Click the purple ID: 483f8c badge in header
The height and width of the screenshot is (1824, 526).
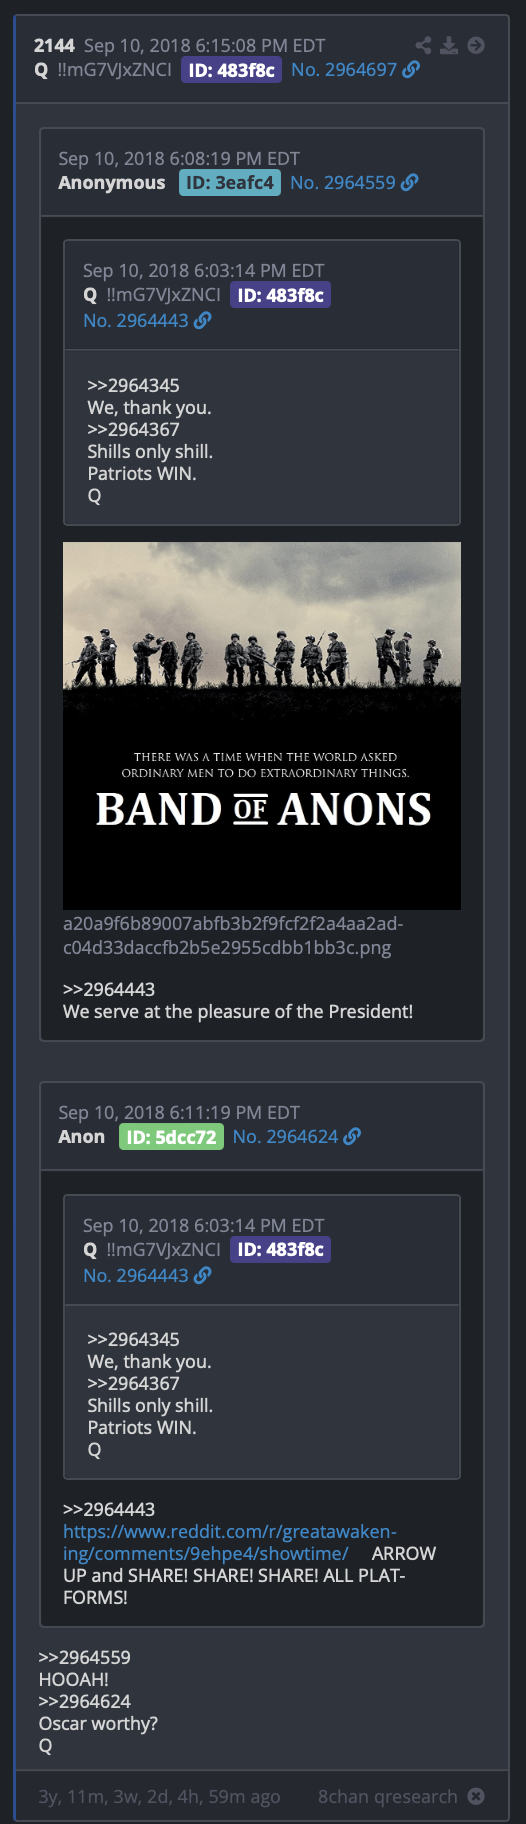pyautogui.click(x=232, y=70)
